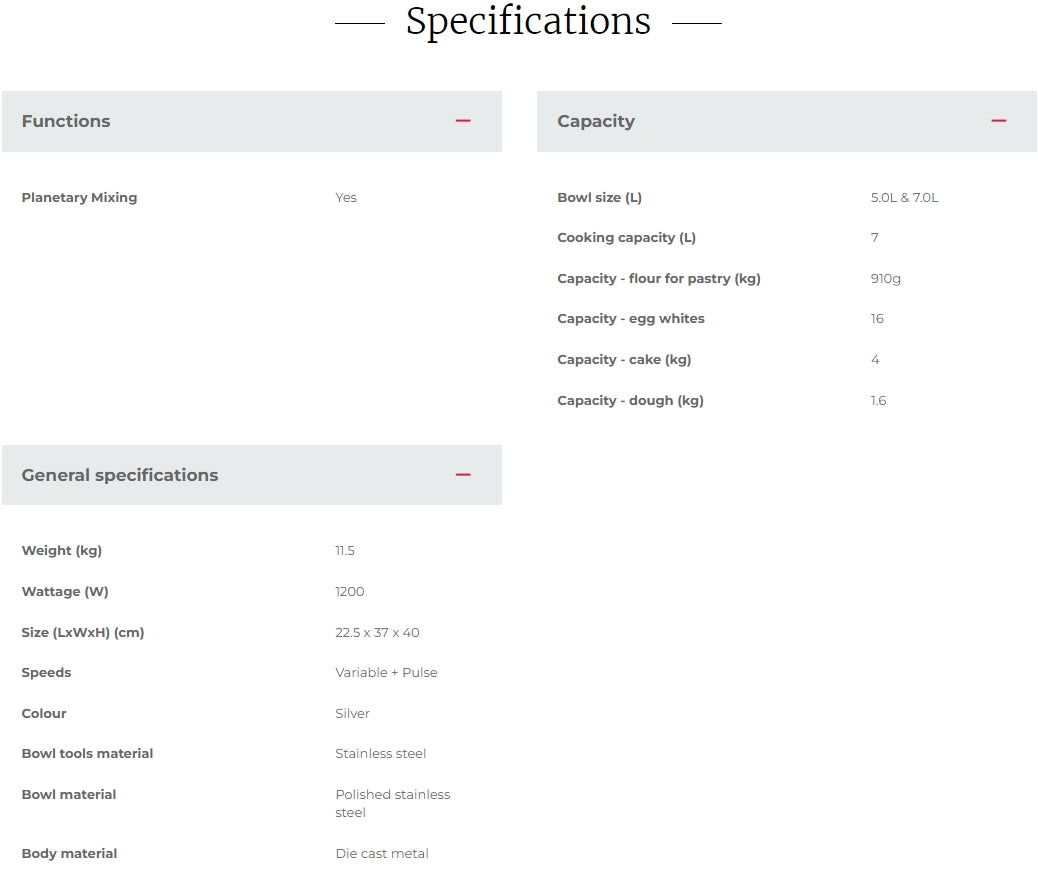The image size is (1038, 875).
Task: Click the Capacity - egg whites label
Action: (630, 319)
